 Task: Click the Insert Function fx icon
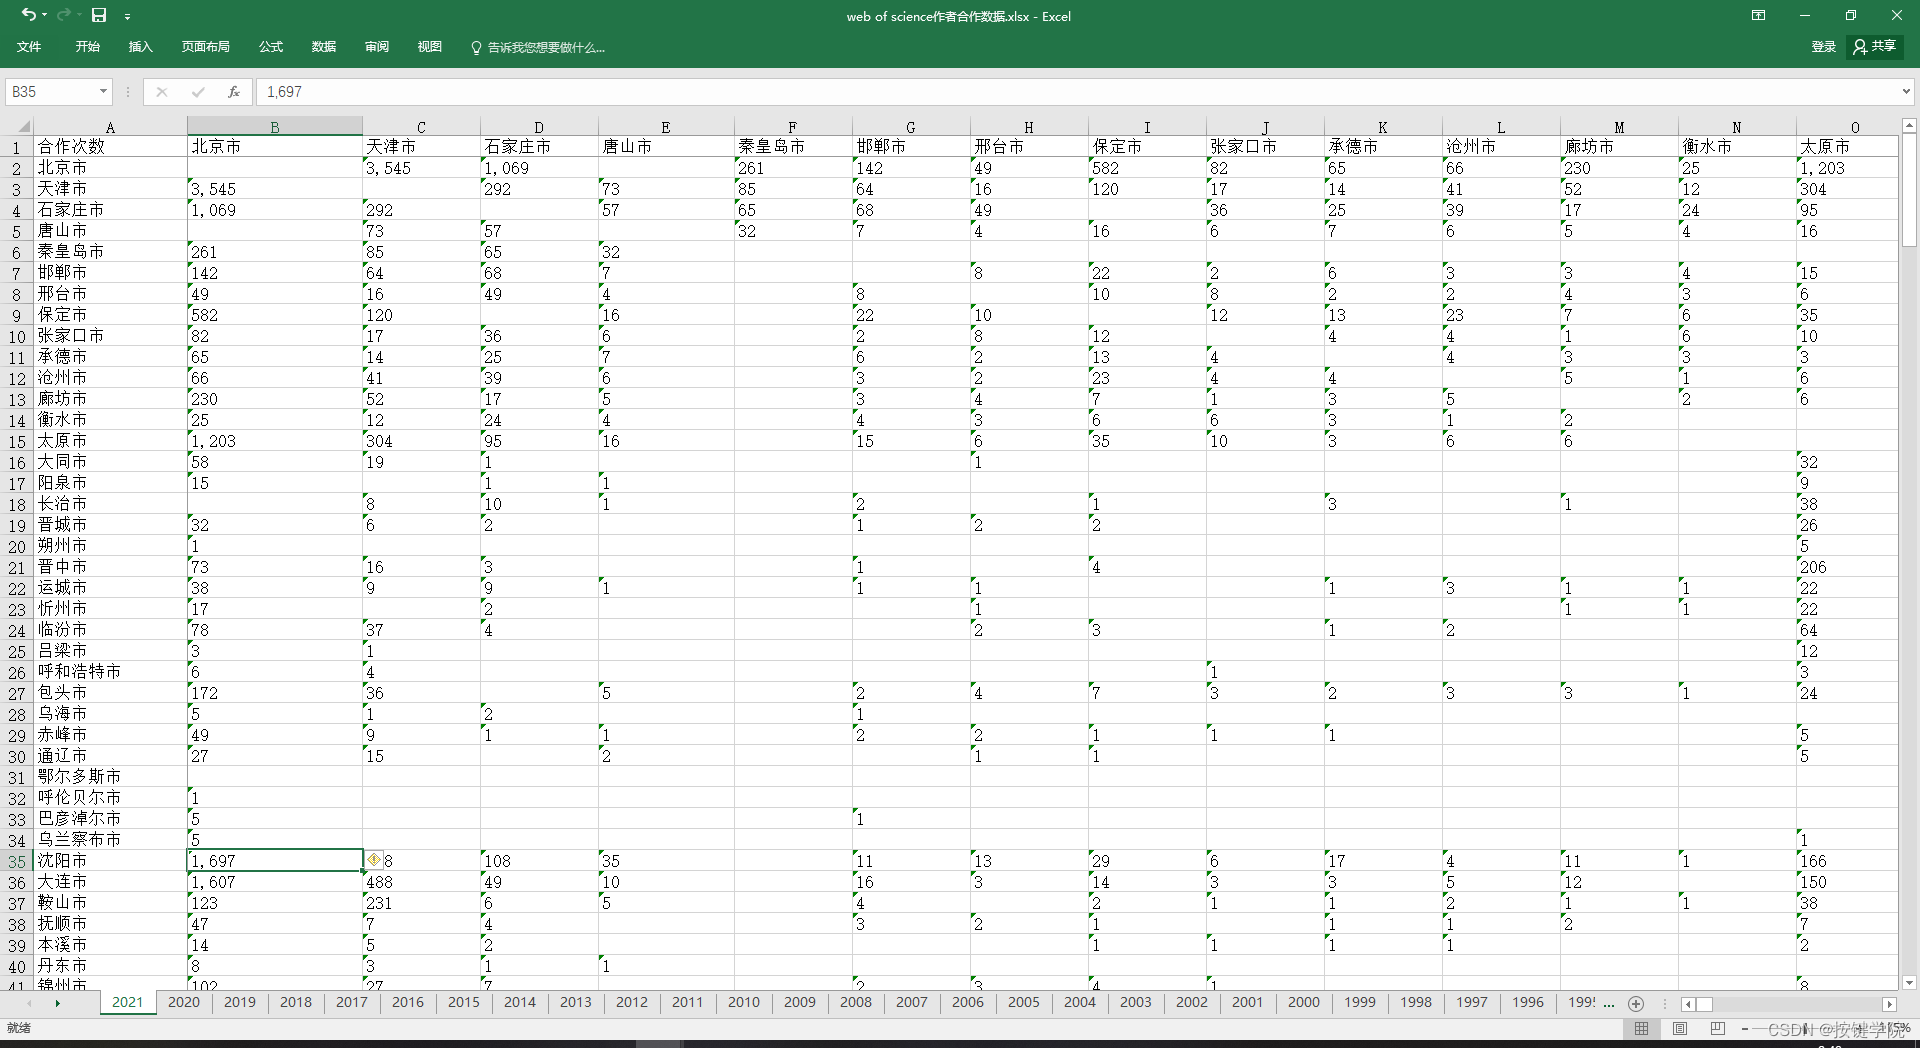233,91
